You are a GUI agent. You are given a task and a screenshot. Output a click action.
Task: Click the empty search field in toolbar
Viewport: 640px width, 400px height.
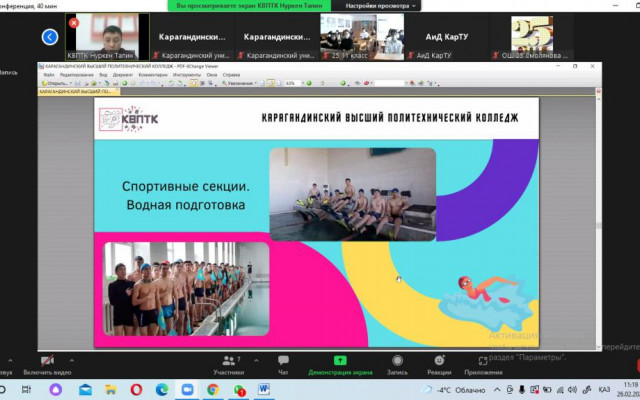point(389,83)
